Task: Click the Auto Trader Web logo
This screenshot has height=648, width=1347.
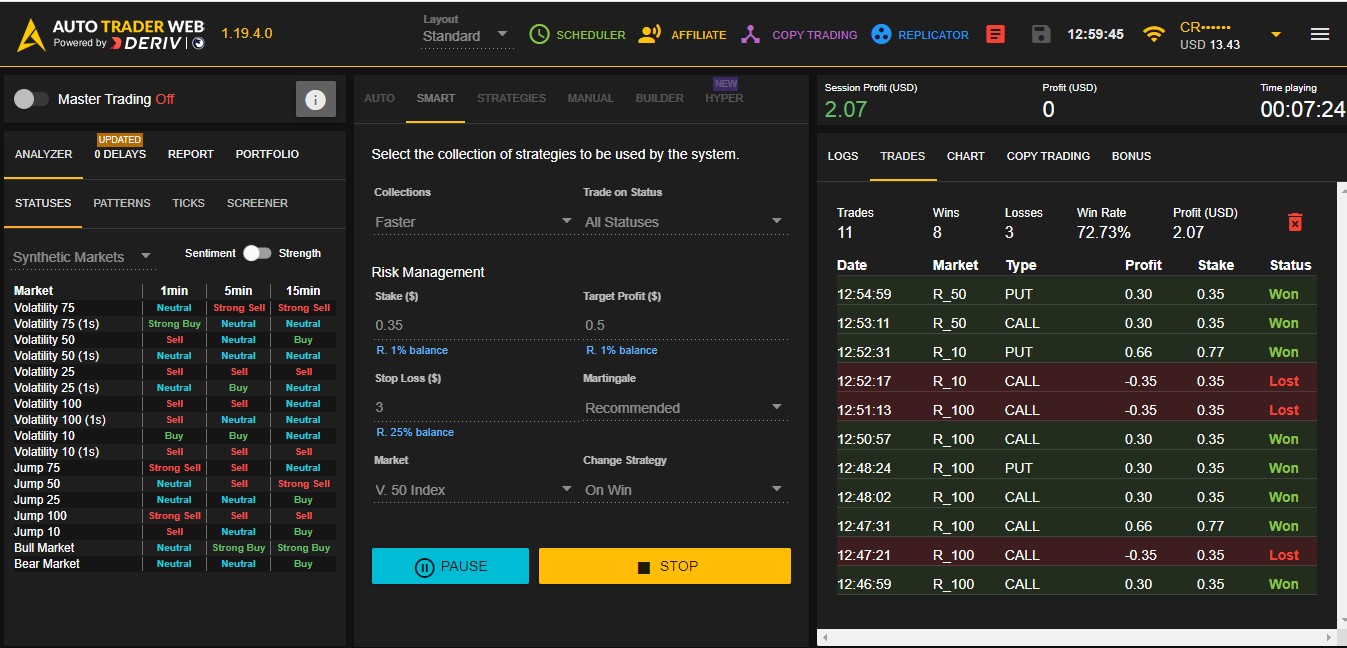Action: tap(111, 34)
